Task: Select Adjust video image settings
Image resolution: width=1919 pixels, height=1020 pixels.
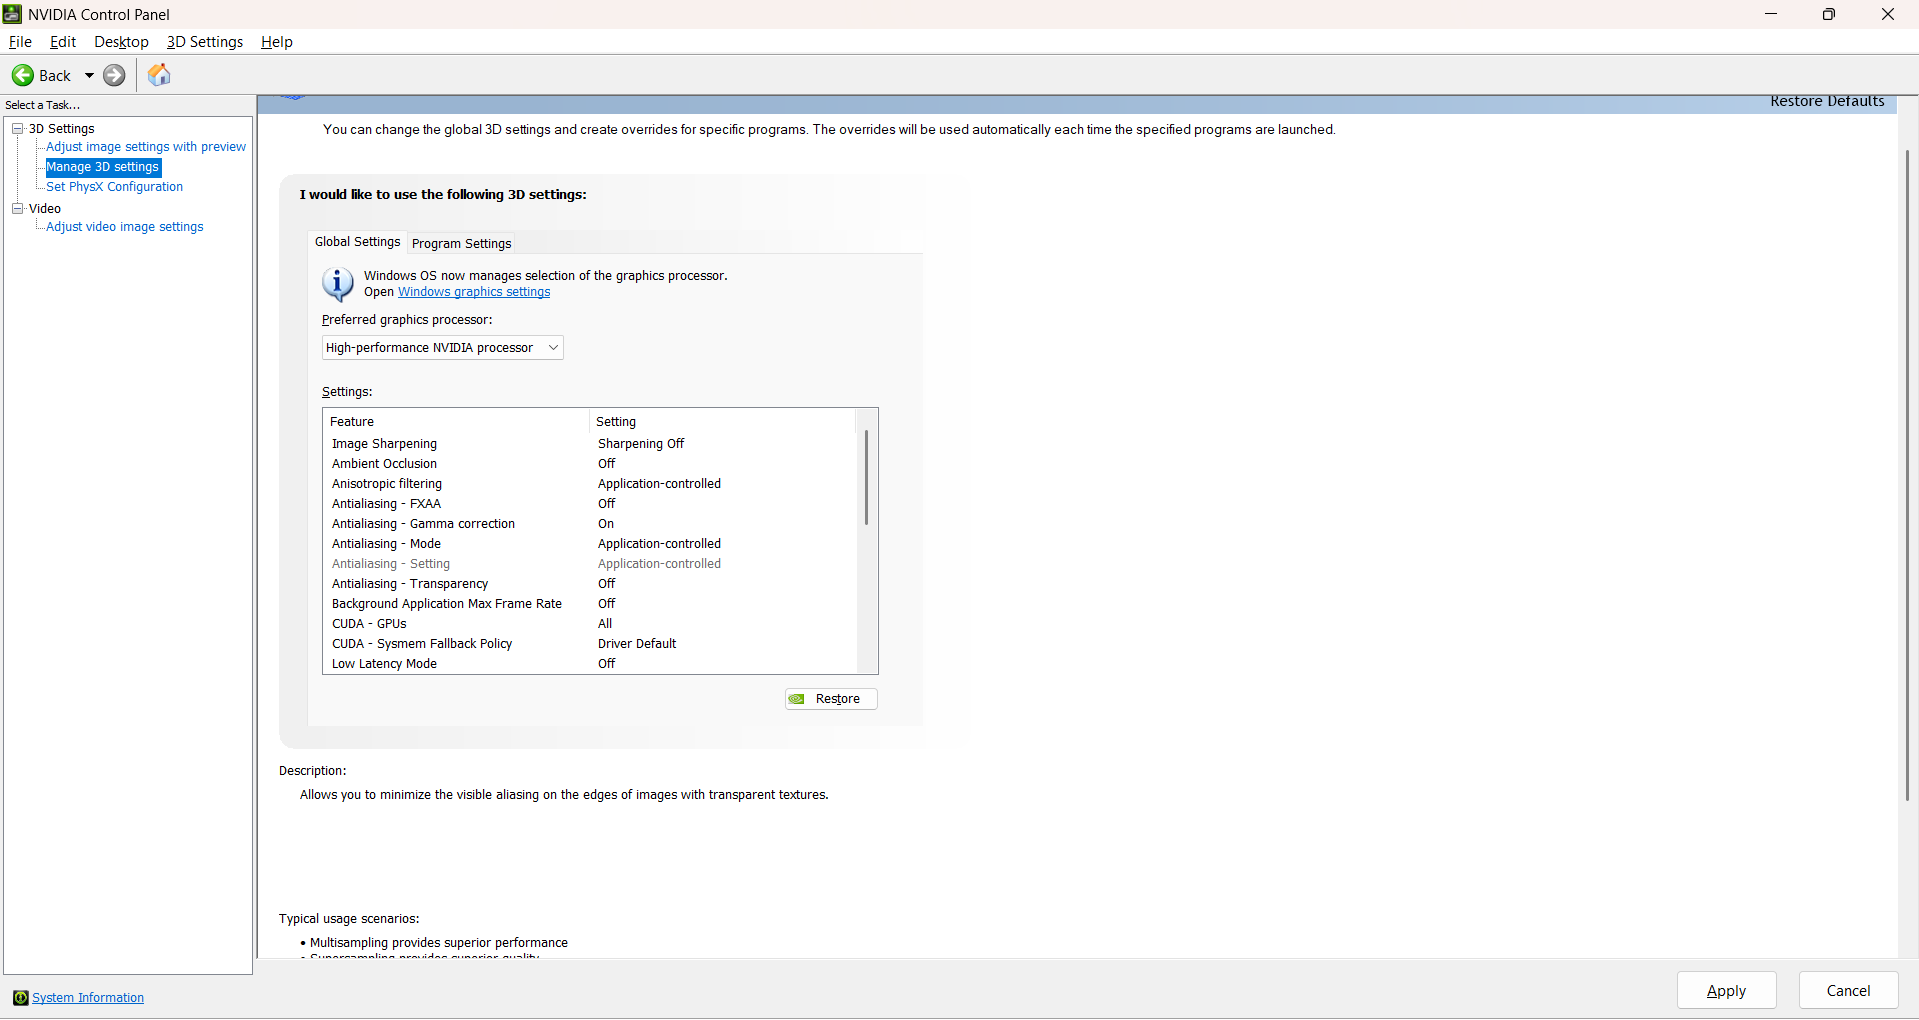Action: coord(125,227)
